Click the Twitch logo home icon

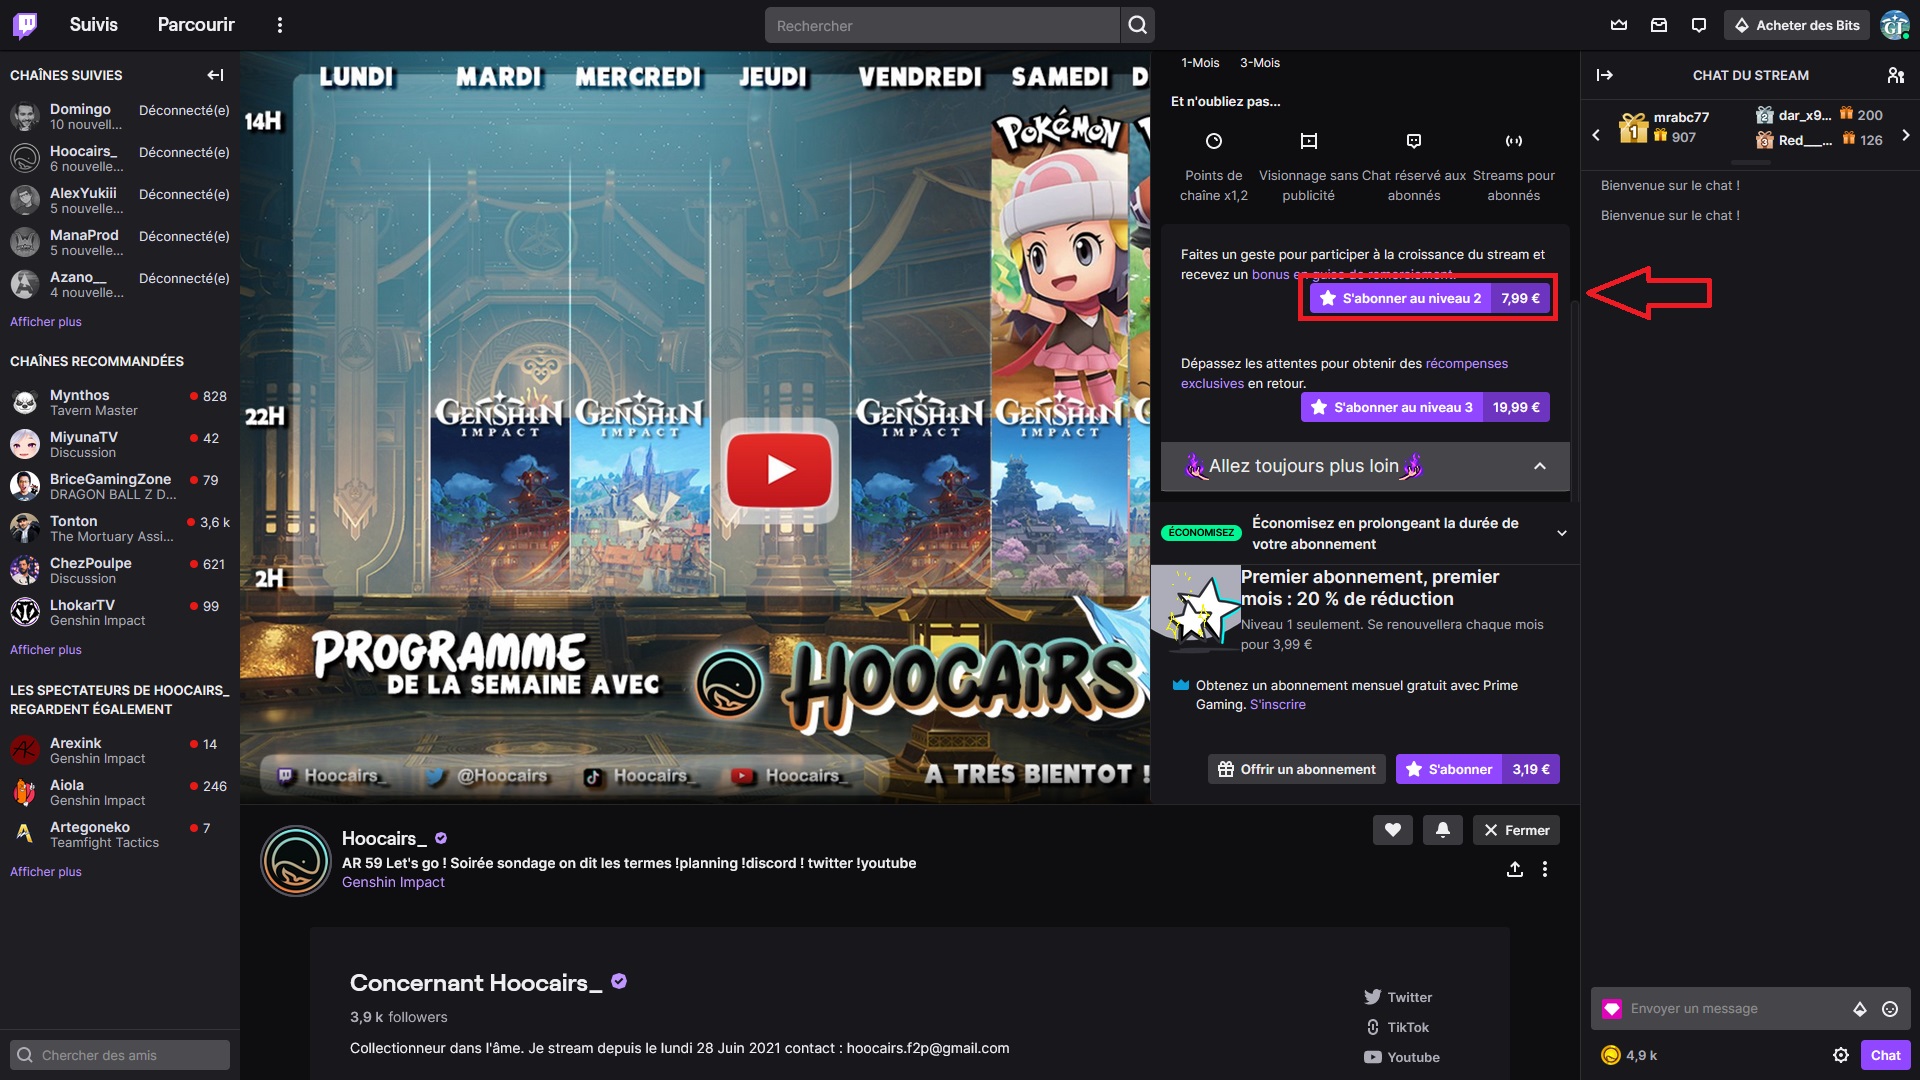pyautogui.click(x=25, y=25)
